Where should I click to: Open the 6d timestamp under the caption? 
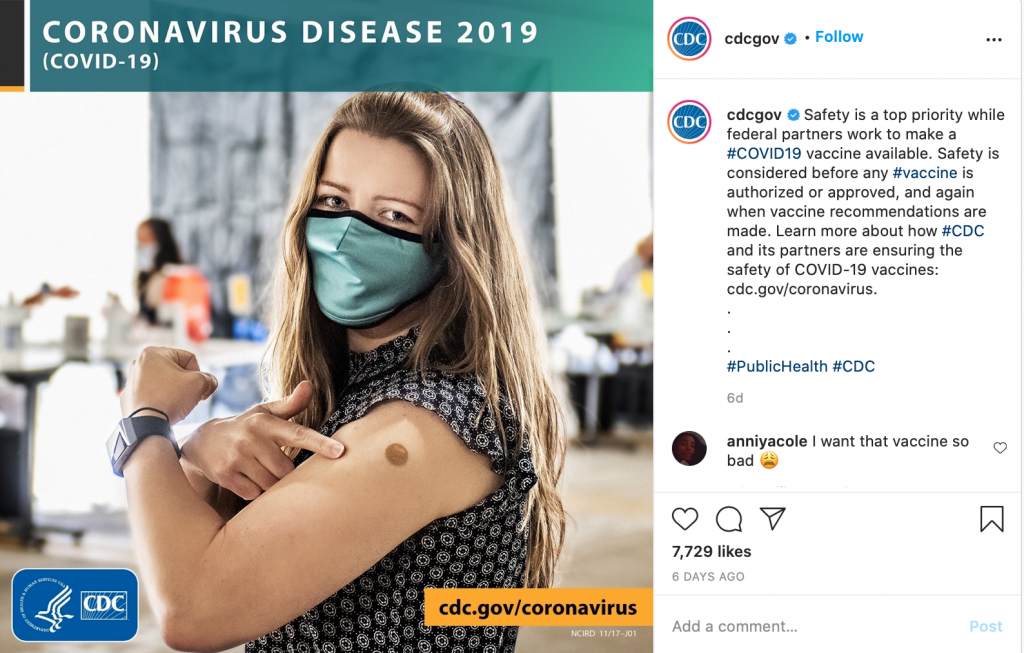tap(735, 398)
